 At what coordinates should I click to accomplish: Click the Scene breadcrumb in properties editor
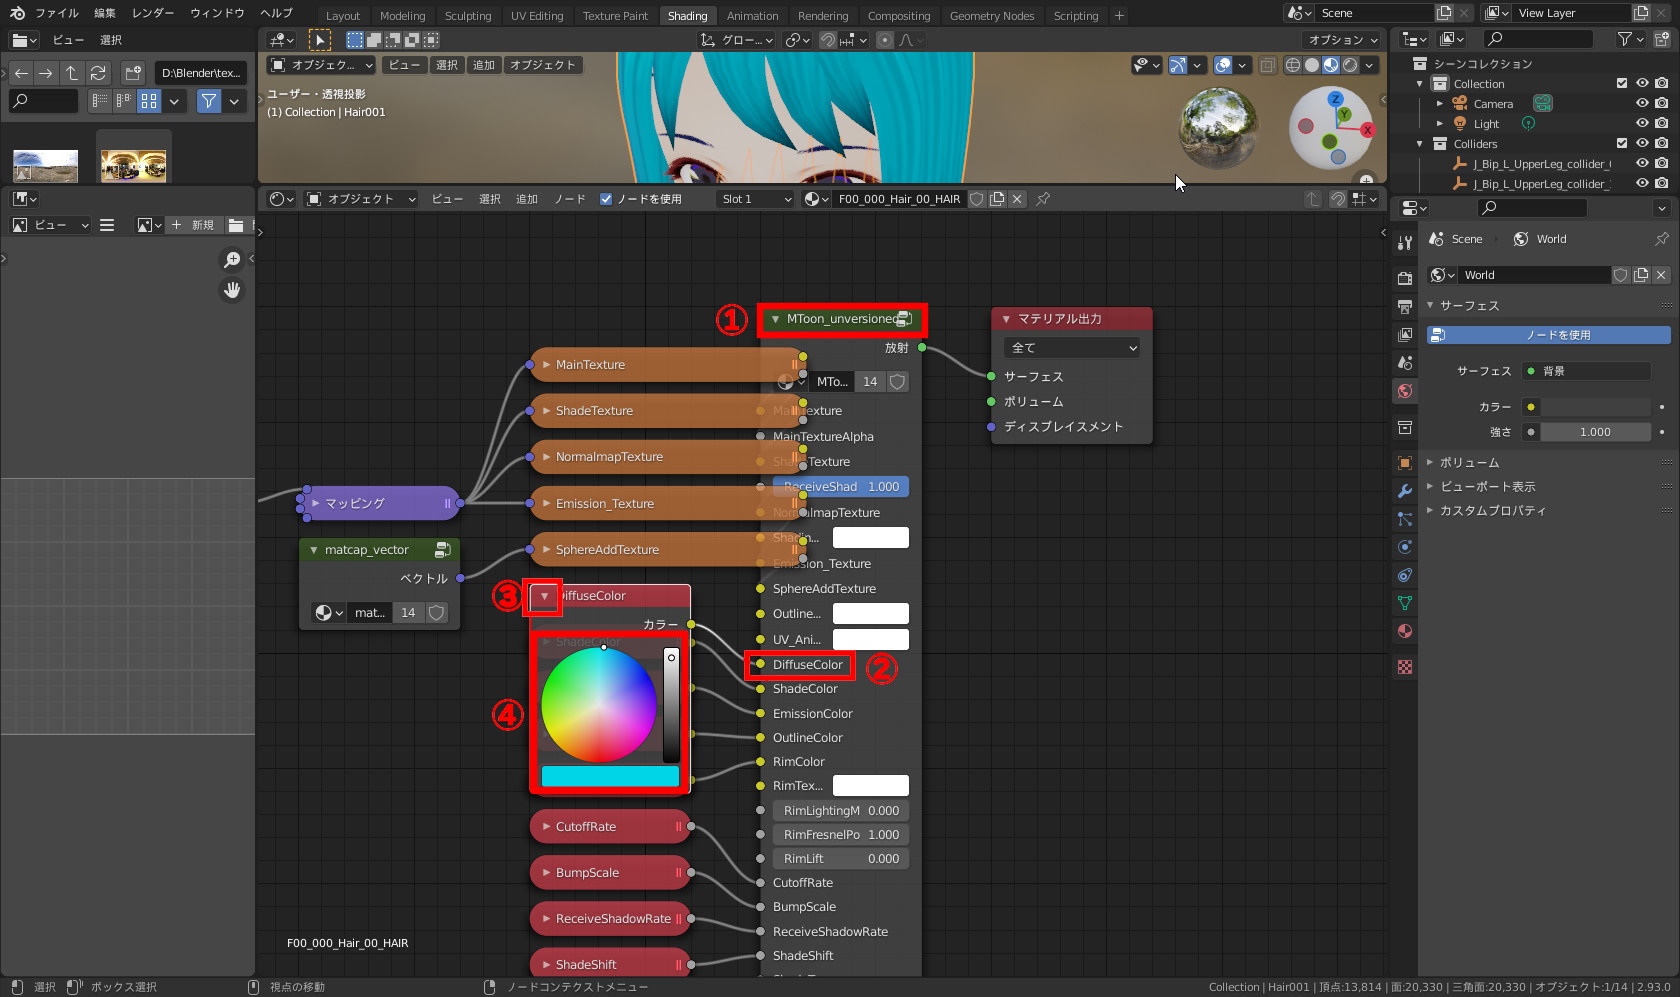[1457, 239]
